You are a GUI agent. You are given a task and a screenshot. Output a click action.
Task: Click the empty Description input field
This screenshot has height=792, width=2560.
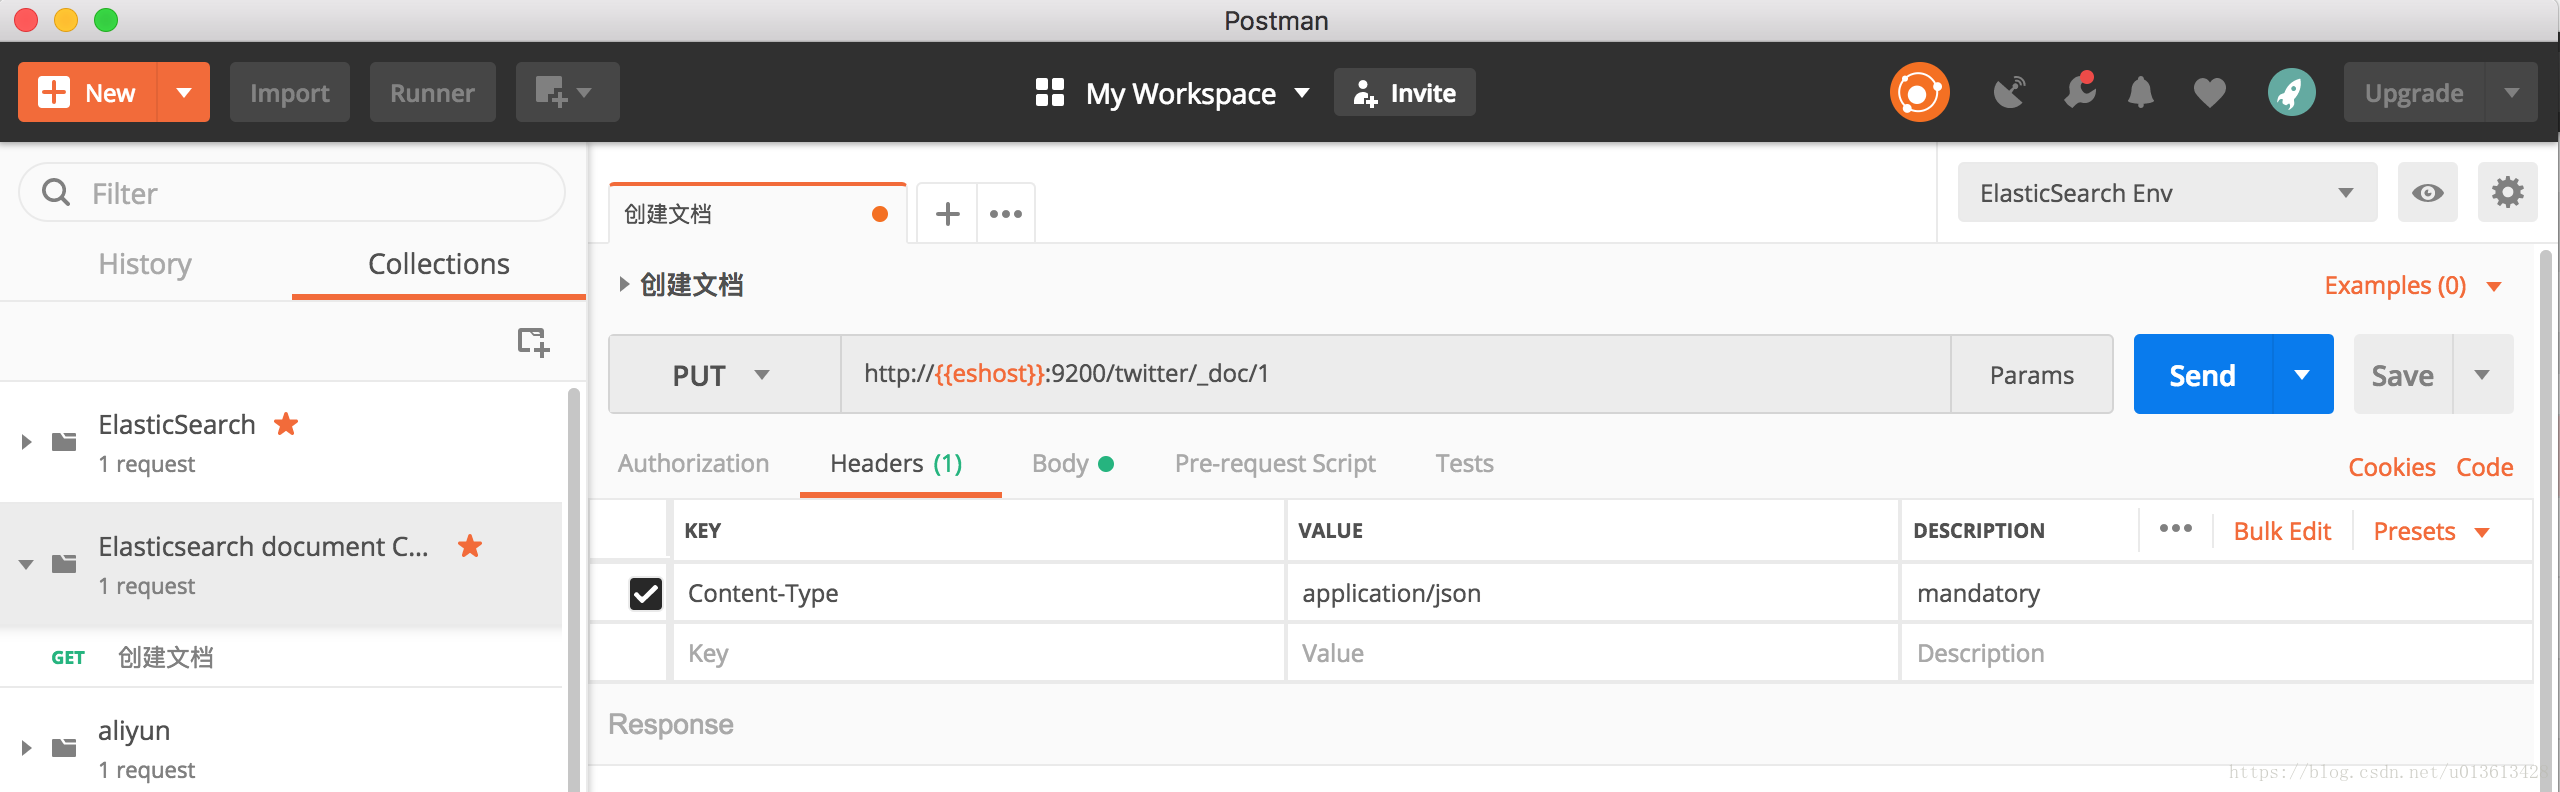2216,653
